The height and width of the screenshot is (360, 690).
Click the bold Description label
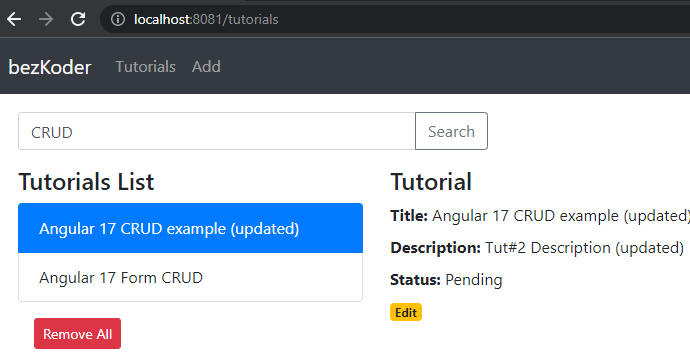435,248
